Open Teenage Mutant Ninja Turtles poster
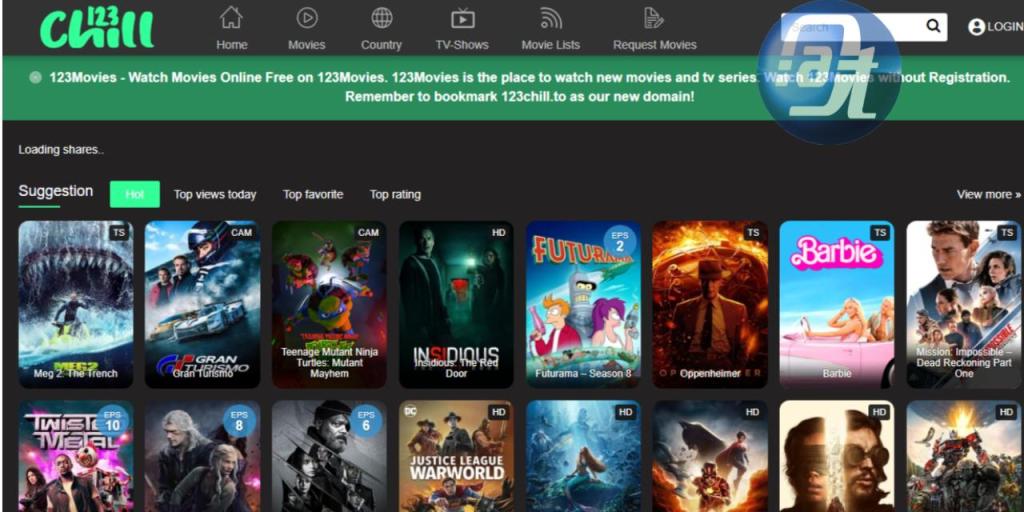 point(329,304)
